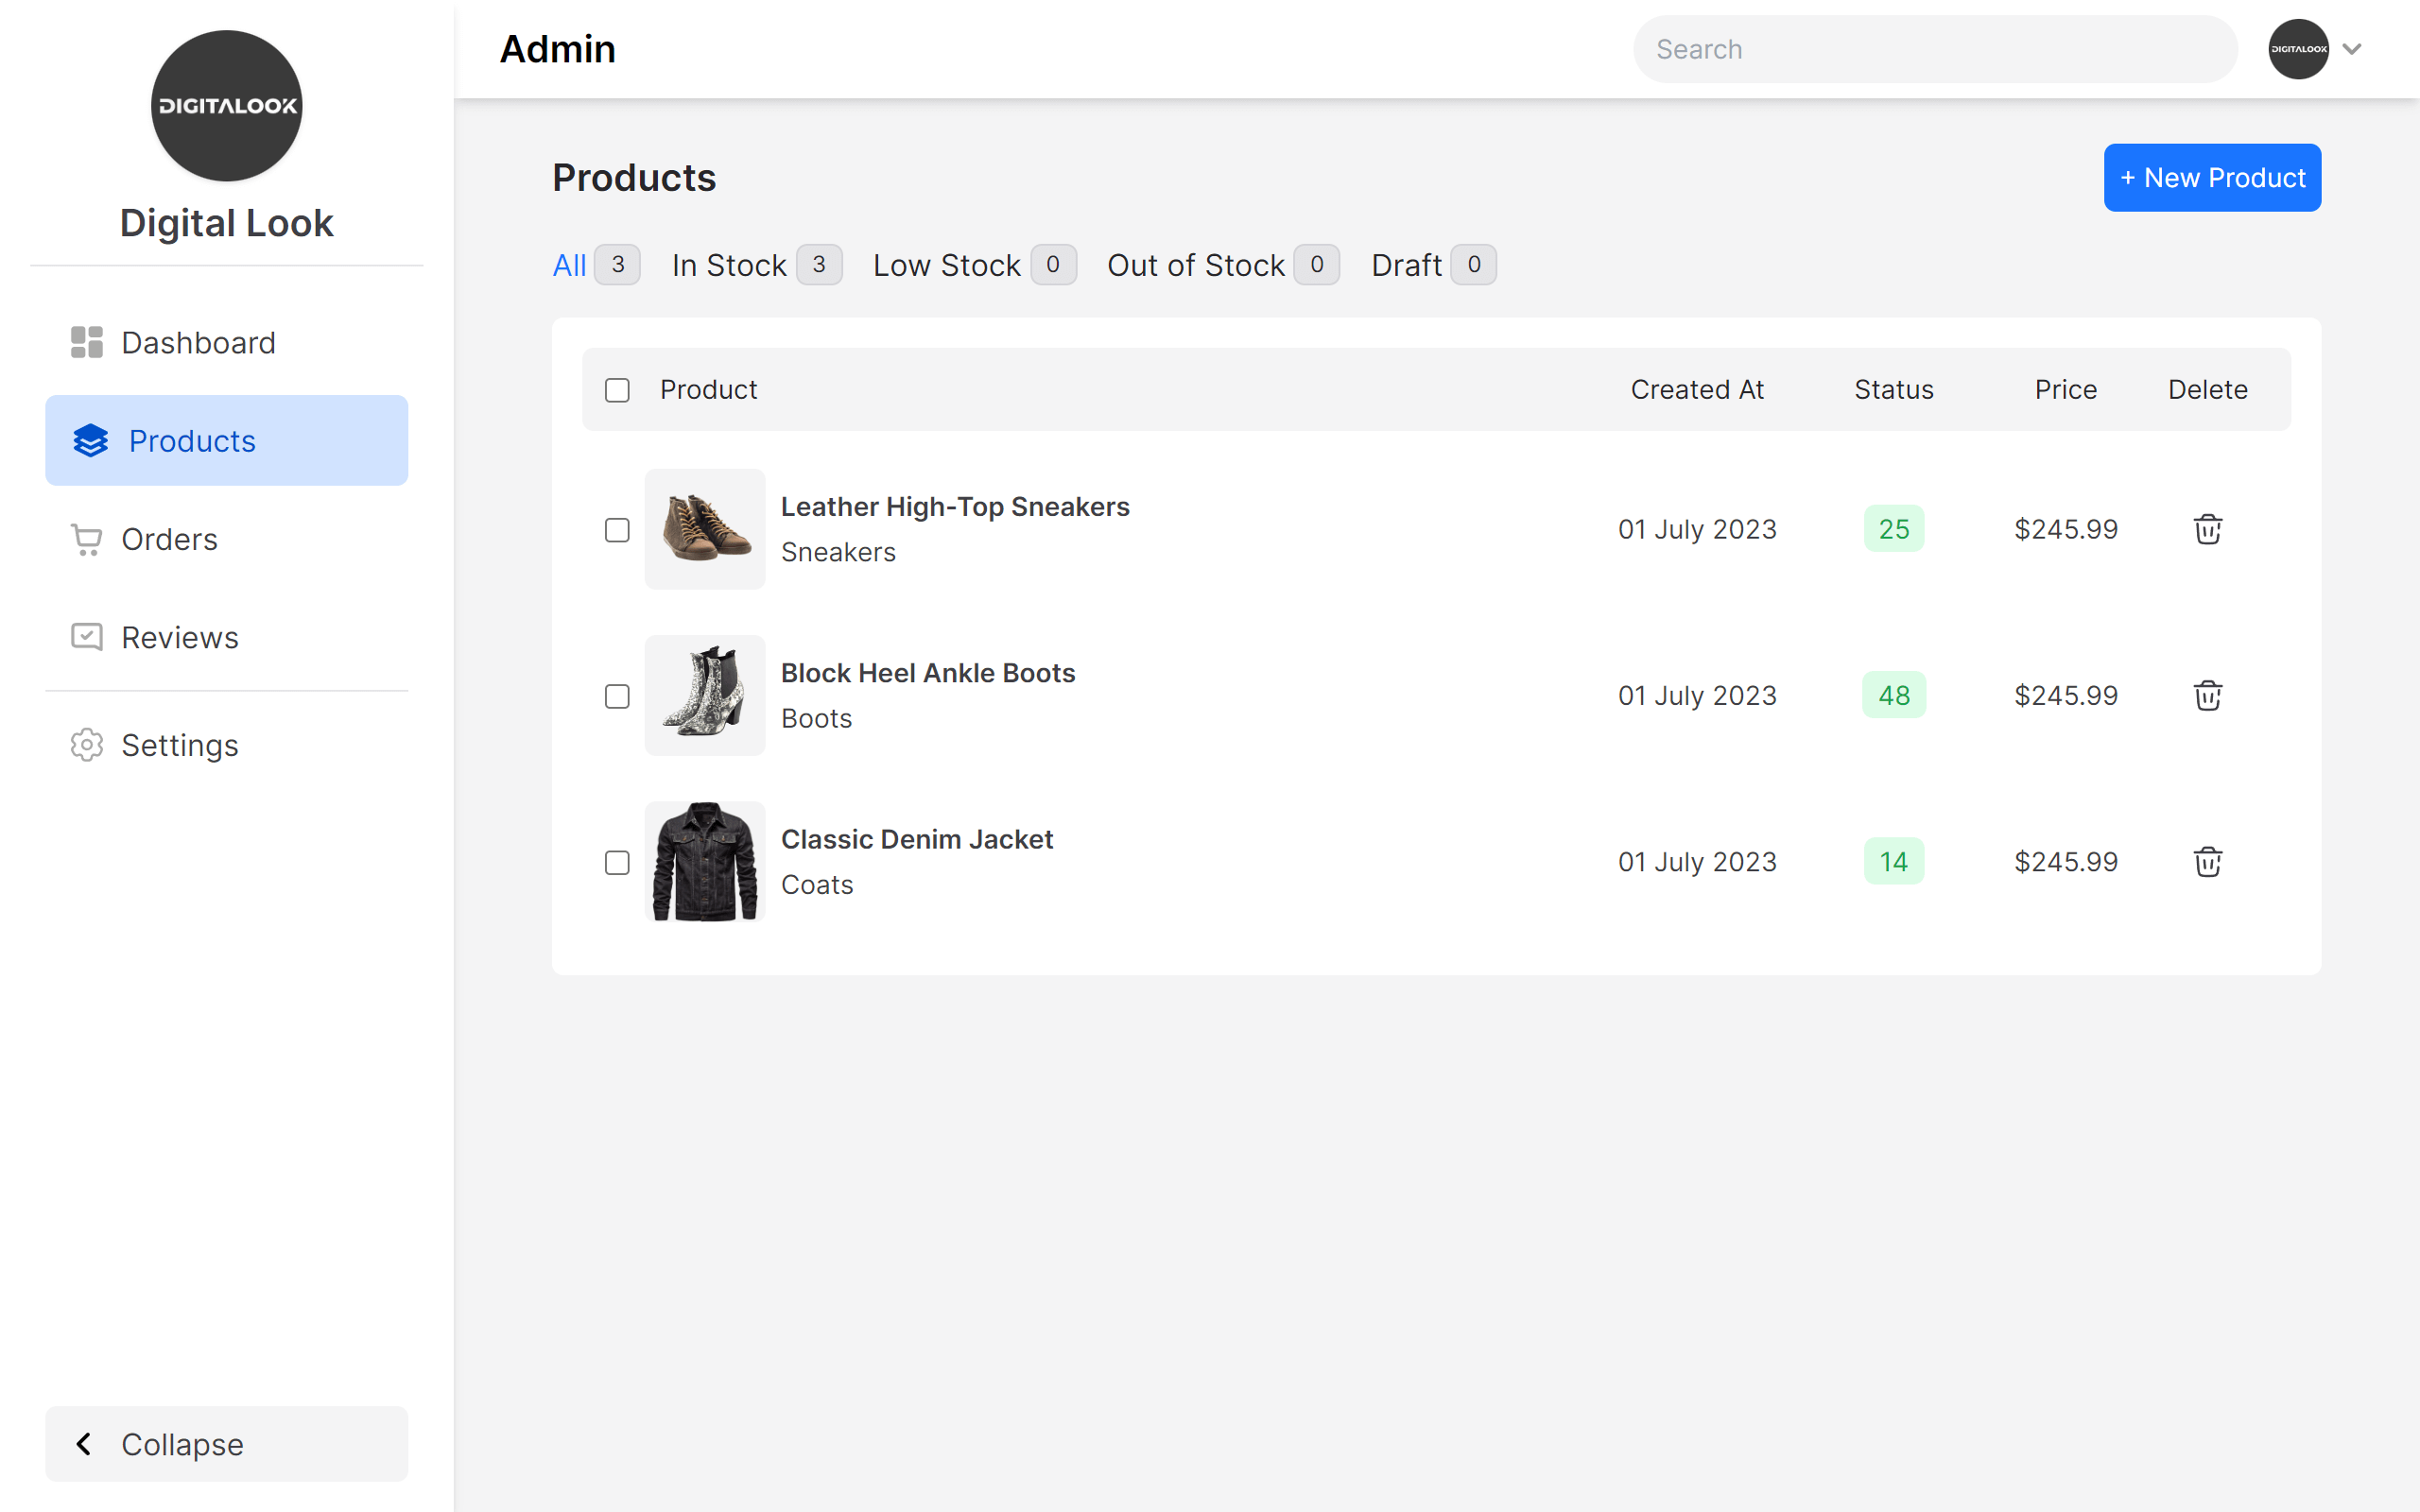Click the Dashboard grid icon in sidebar
The height and width of the screenshot is (1512, 2420).
tap(87, 342)
